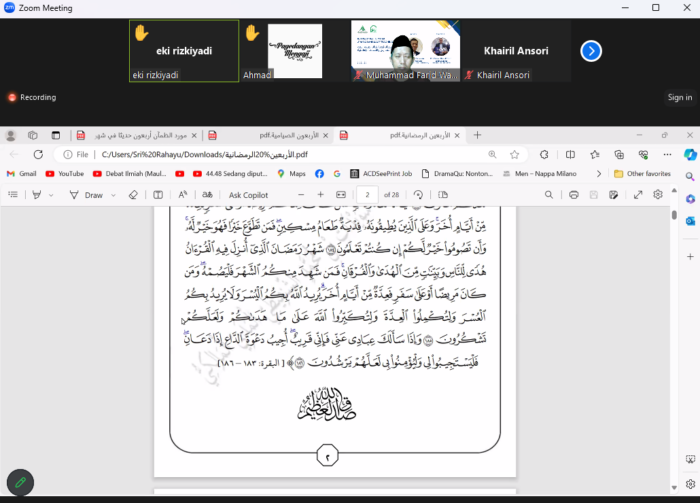
Task: Open Gmail bookmark
Action: pyautogui.click(x=21, y=174)
